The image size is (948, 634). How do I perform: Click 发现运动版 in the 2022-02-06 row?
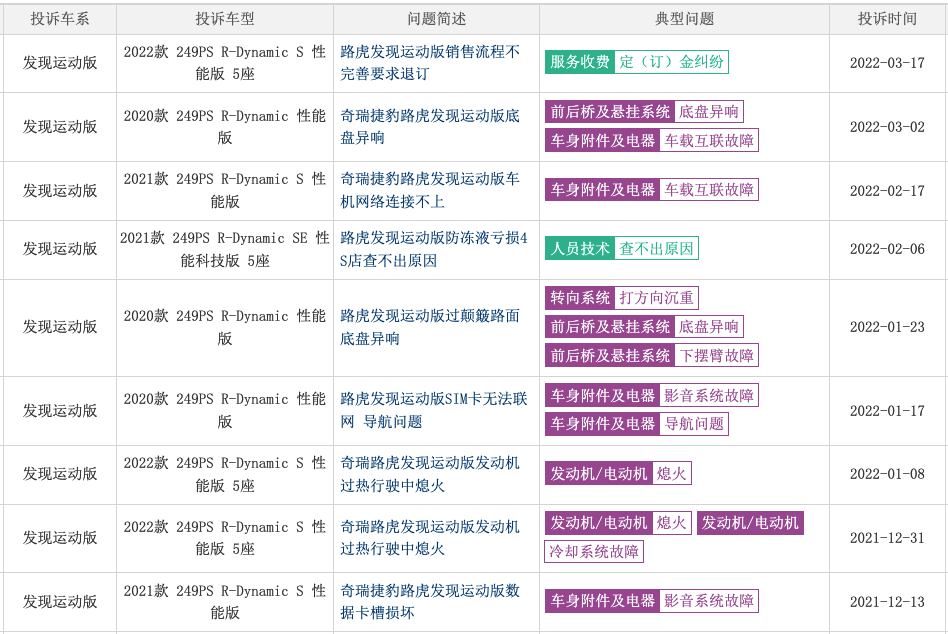pos(60,249)
